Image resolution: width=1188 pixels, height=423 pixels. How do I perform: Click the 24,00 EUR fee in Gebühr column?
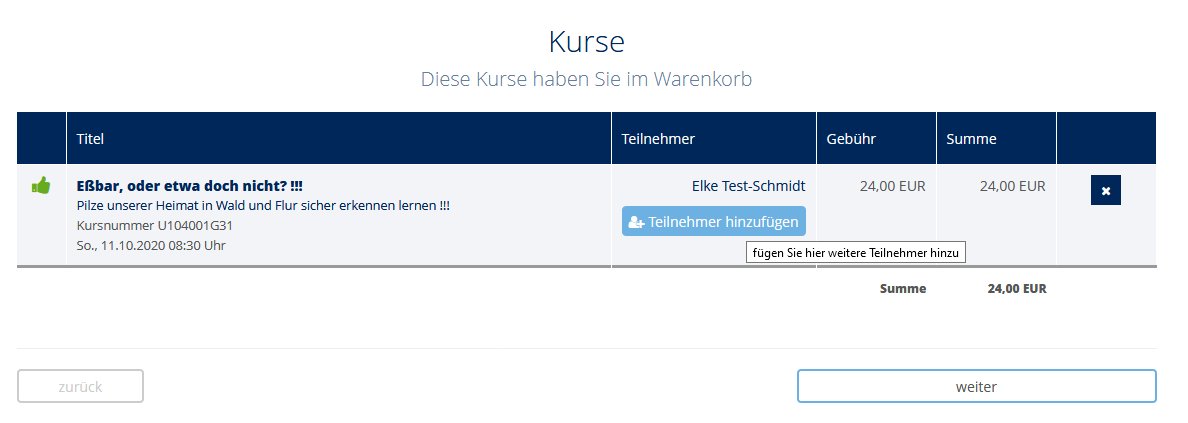click(892, 186)
